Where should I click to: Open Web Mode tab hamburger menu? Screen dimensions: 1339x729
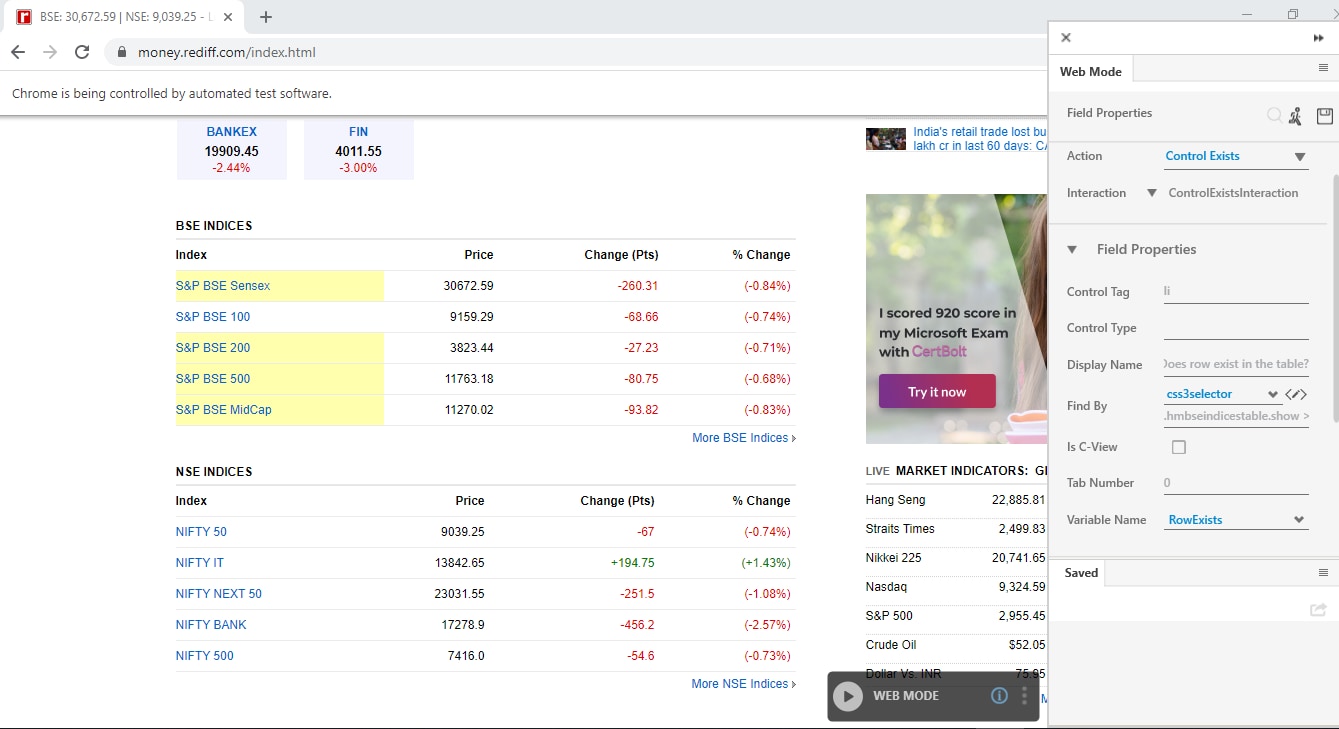pyautogui.click(x=1323, y=68)
